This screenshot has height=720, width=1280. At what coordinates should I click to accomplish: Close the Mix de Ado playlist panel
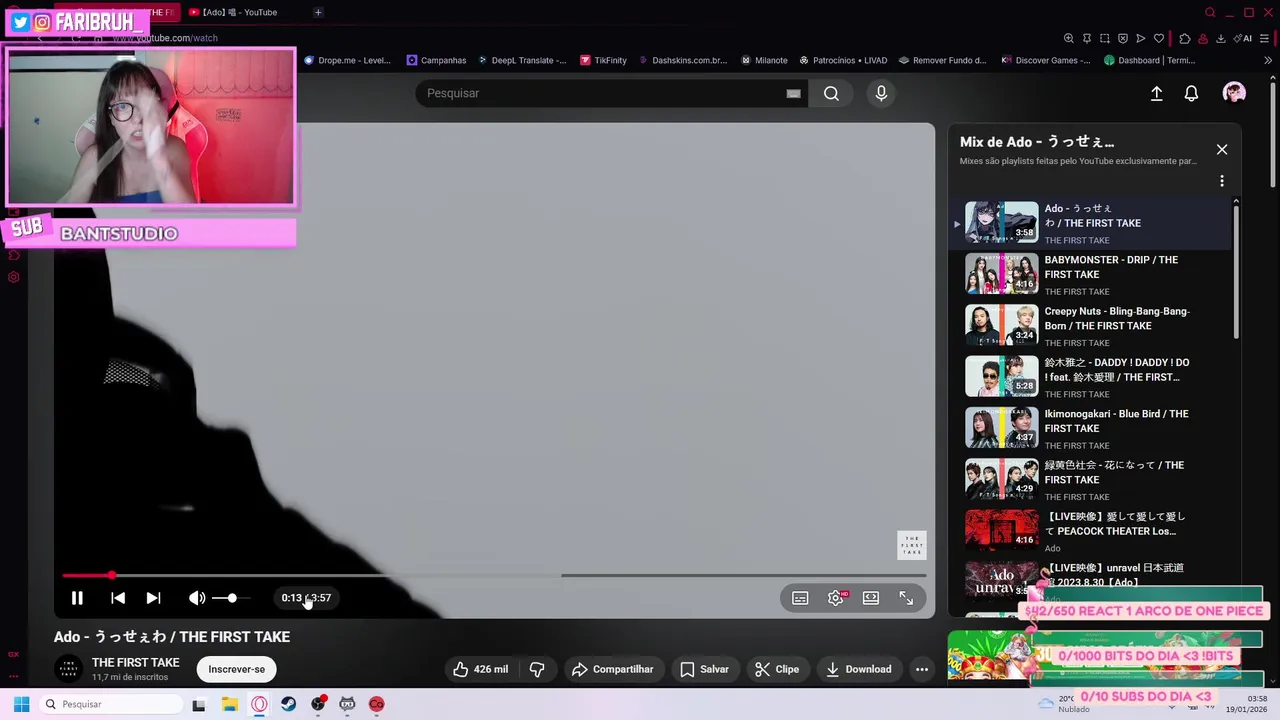[x=1221, y=149]
